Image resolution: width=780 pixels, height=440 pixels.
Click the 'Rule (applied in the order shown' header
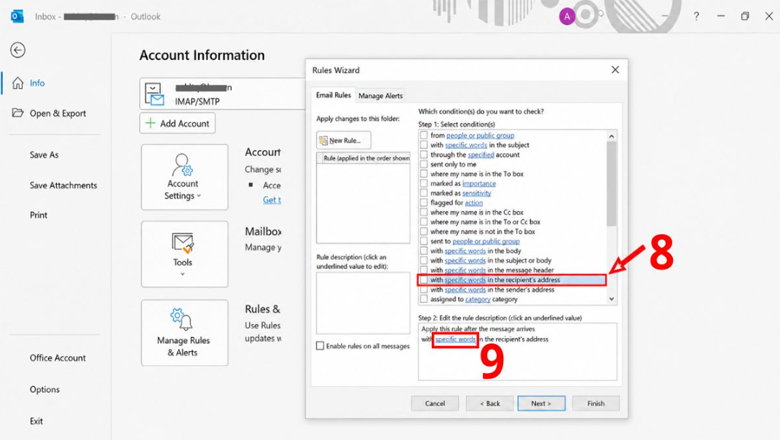point(365,158)
